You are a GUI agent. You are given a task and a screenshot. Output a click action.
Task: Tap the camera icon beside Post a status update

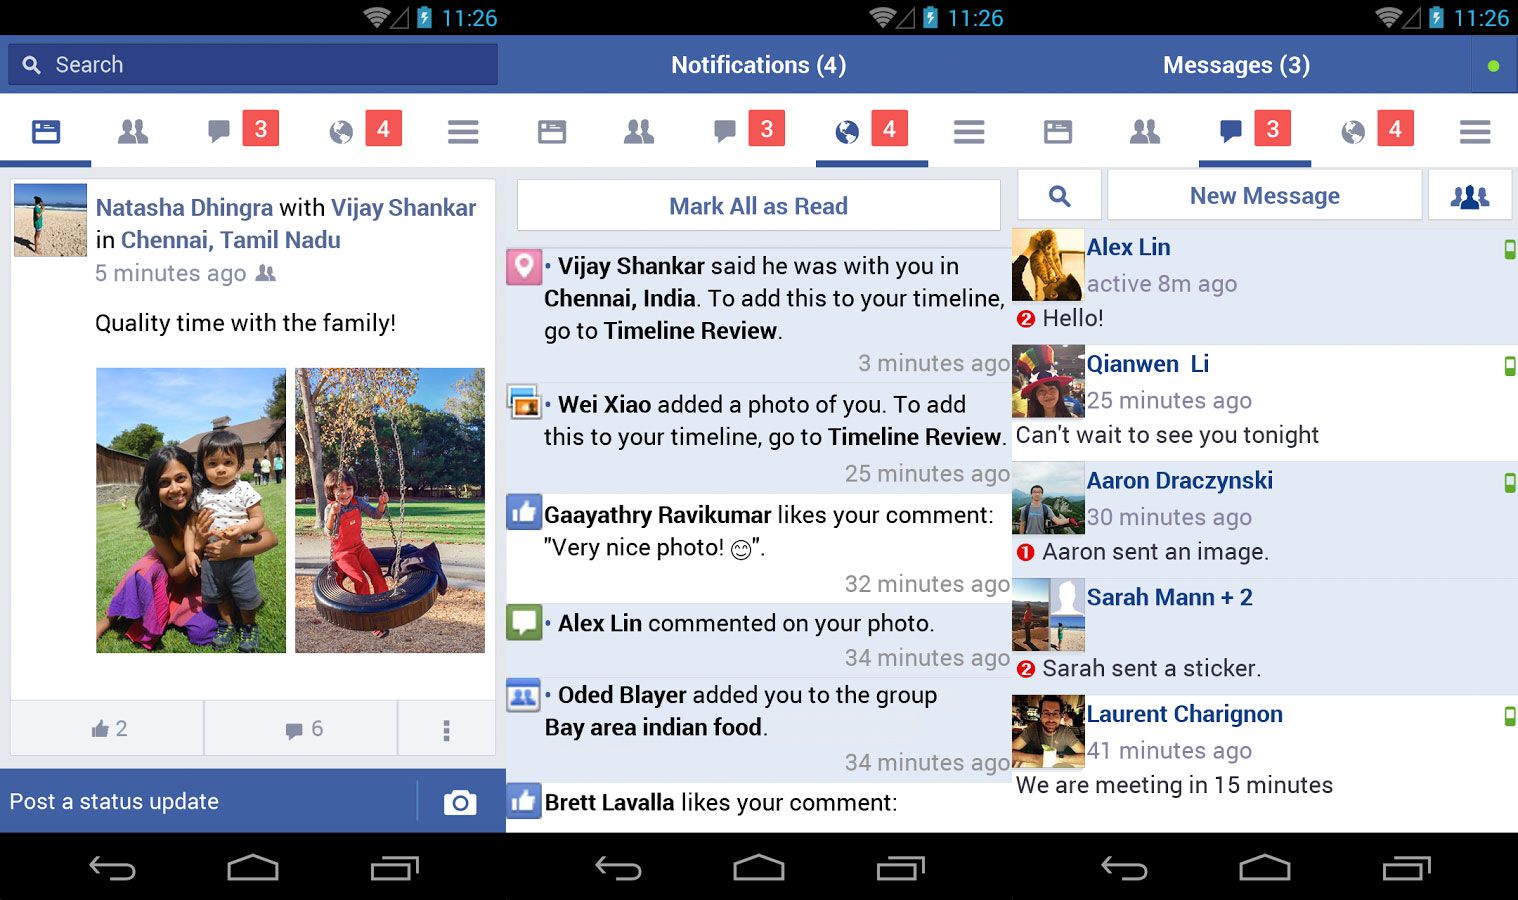(459, 801)
